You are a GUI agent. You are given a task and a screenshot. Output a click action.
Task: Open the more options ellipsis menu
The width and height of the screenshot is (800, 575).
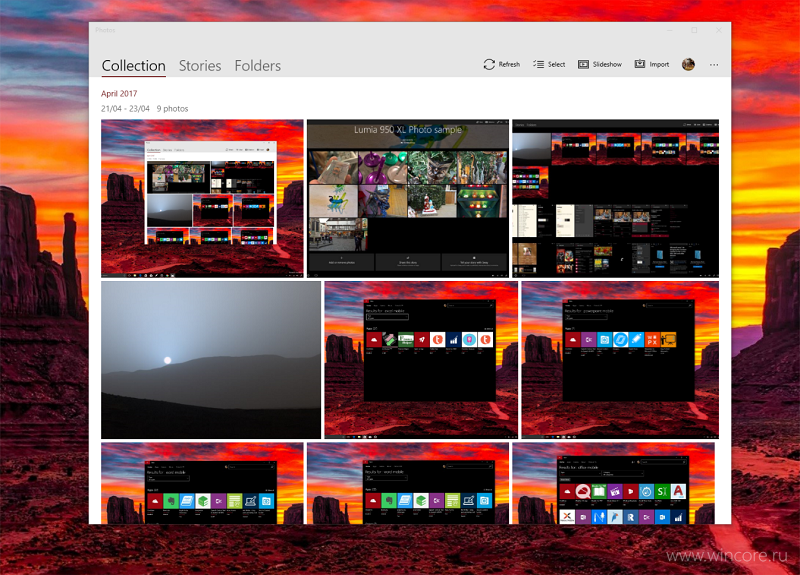coord(714,65)
